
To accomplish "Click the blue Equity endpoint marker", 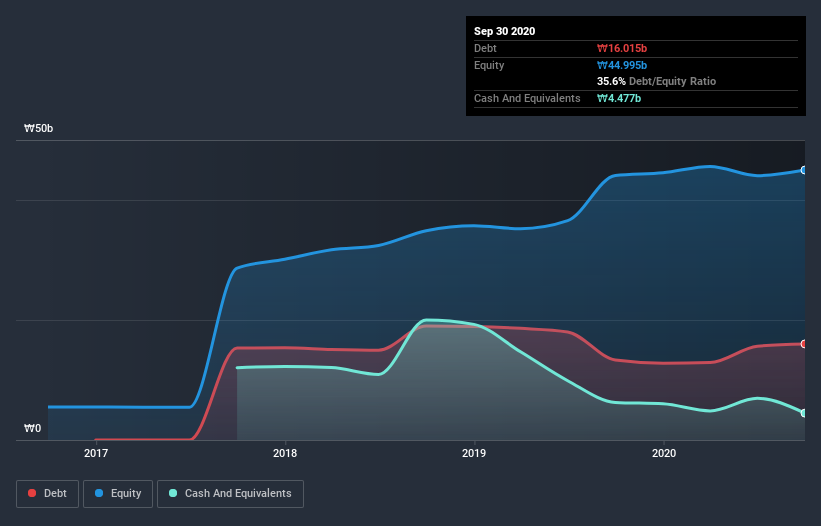I will tap(804, 170).
